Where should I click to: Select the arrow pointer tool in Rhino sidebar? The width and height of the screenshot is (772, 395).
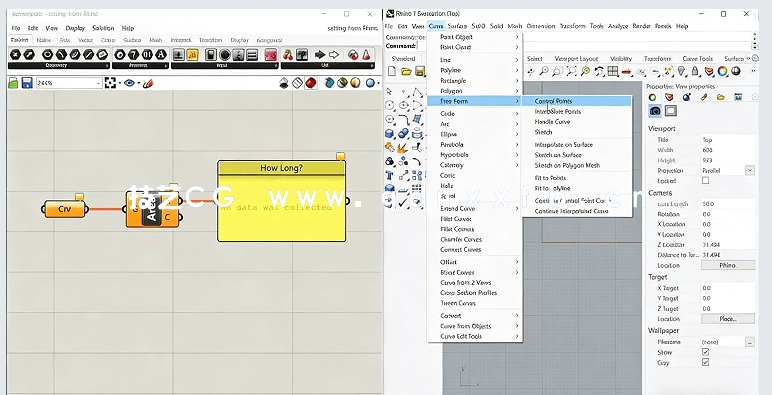(x=389, y=92)
